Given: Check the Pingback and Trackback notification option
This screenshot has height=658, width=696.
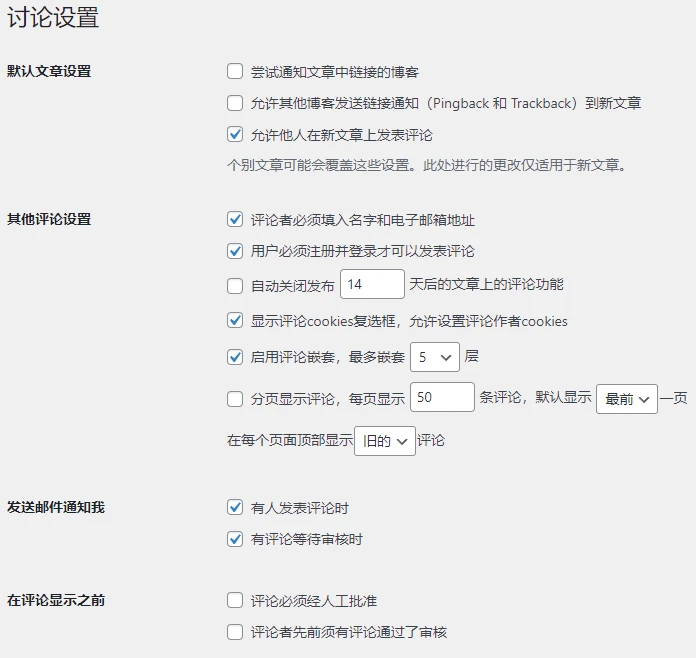Looking at the screenshot, I should [235, 103].
